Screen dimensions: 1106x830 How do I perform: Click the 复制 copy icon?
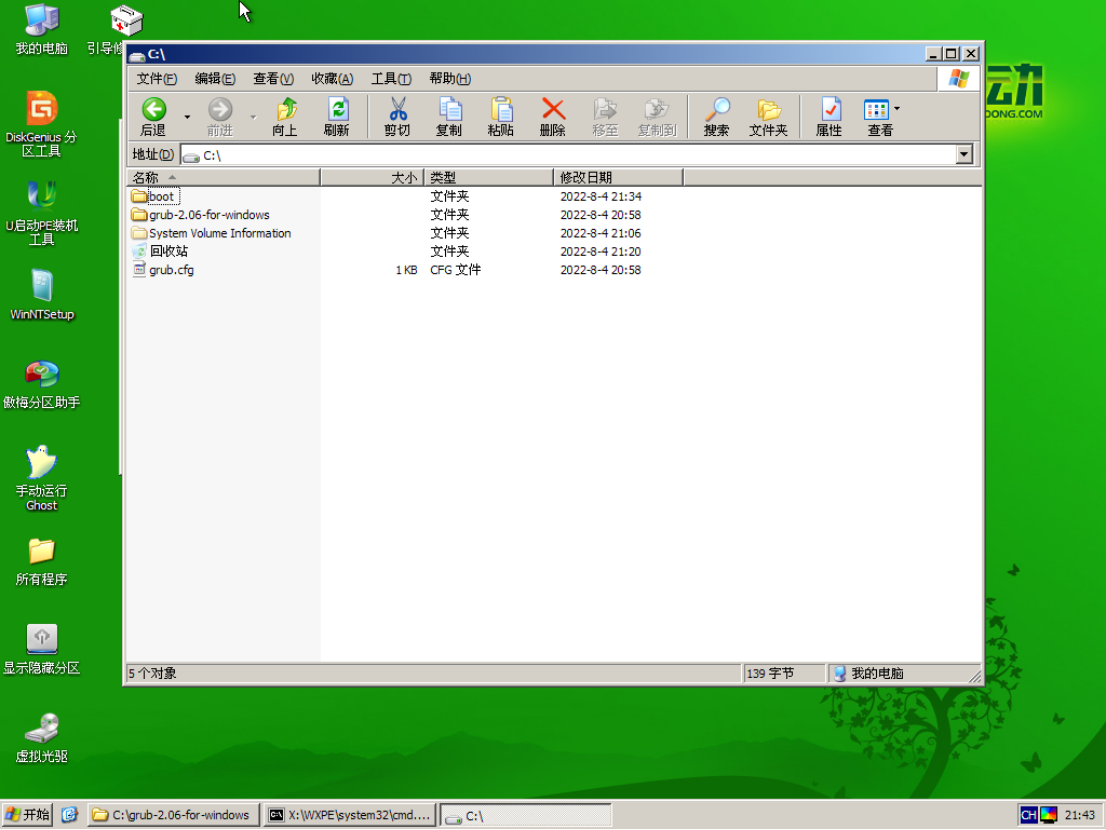449,109
